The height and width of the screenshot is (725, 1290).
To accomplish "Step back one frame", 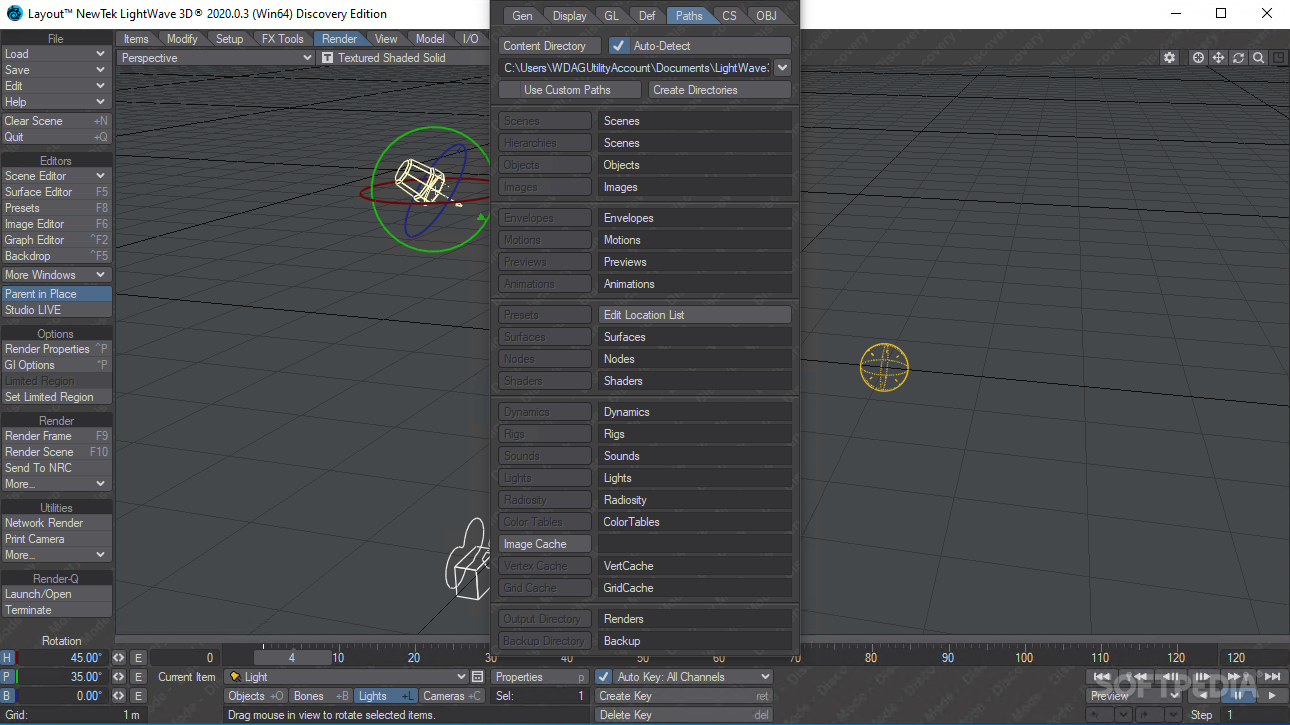I will [x=1170, y=677].
